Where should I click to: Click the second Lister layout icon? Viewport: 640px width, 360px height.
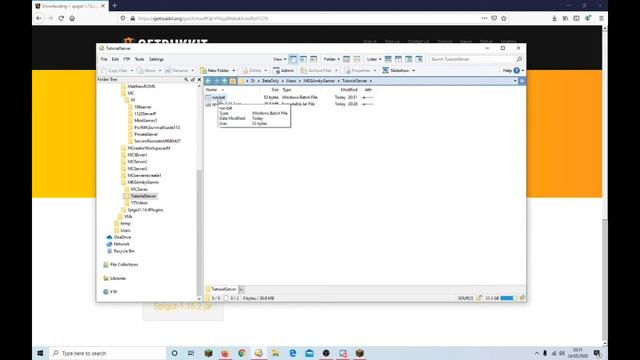pyautogui.click(x=398, y=59)
